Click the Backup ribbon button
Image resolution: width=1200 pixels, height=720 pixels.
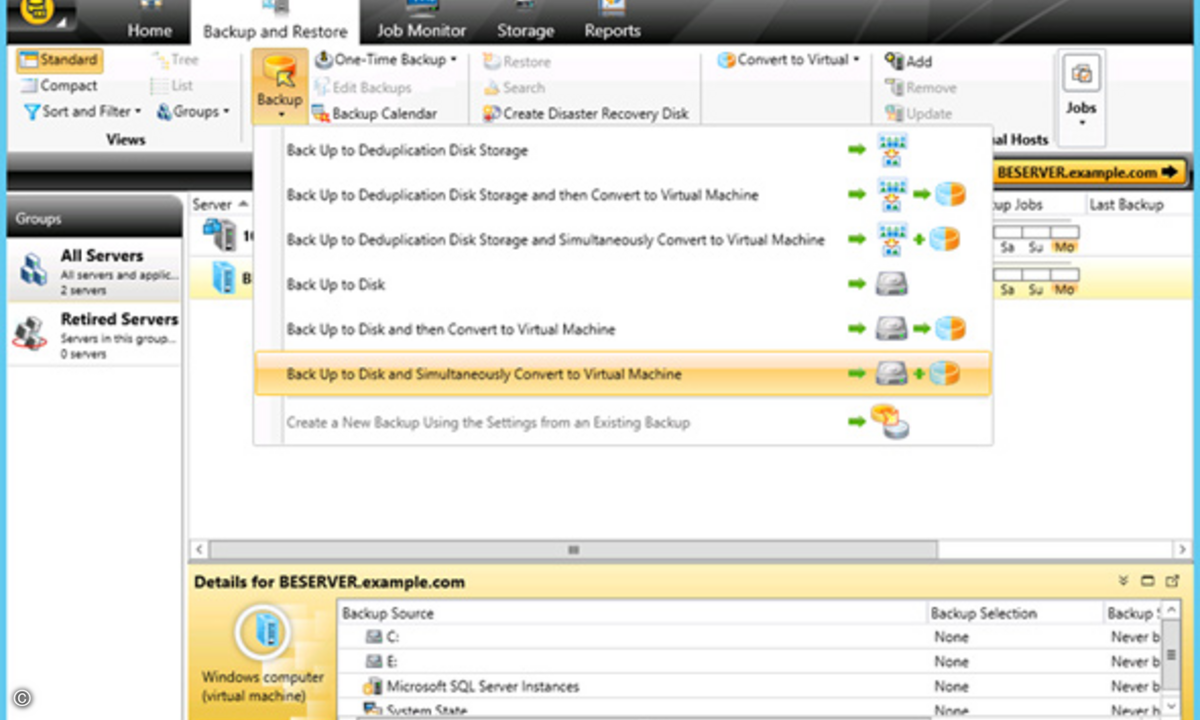pyautogui.click(x=279, y=87)
